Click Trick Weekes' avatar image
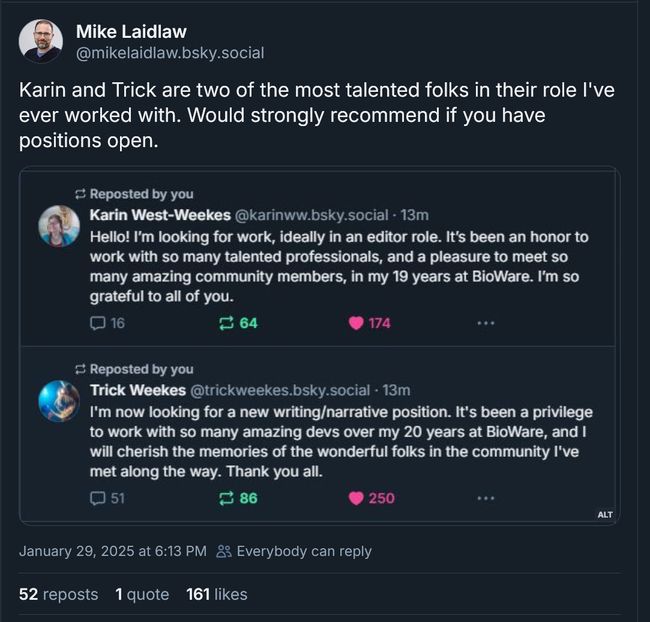The width and height of the screenshot is (650, 622). (x=59, y=401)
